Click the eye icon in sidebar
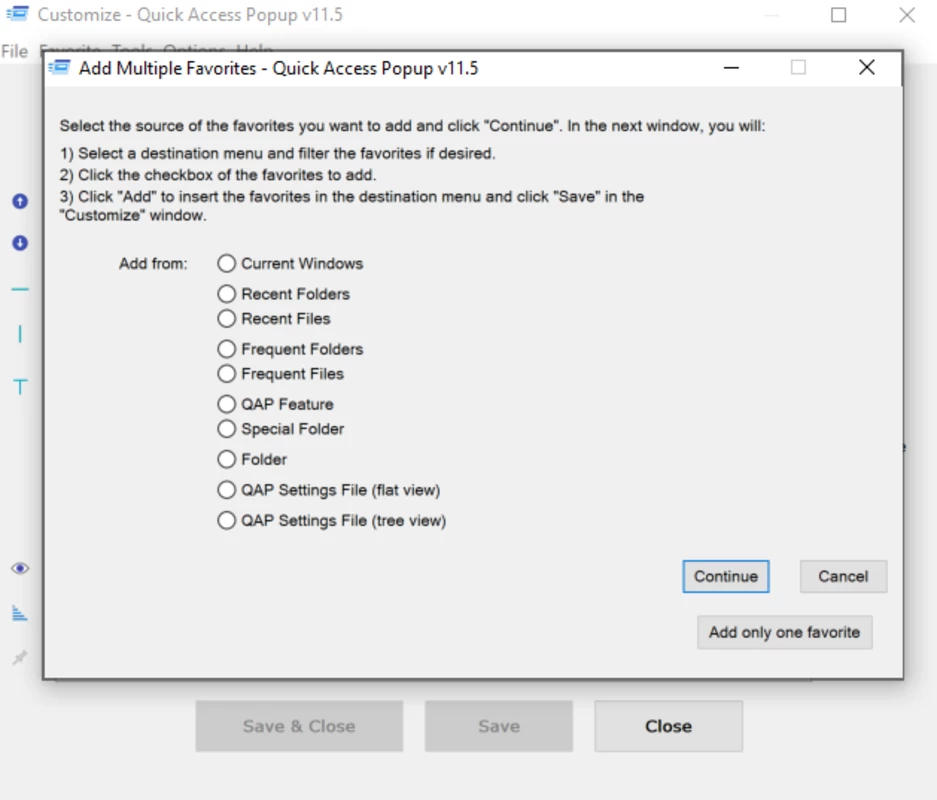This screenshot has width=937, height=800. (20, 568)
